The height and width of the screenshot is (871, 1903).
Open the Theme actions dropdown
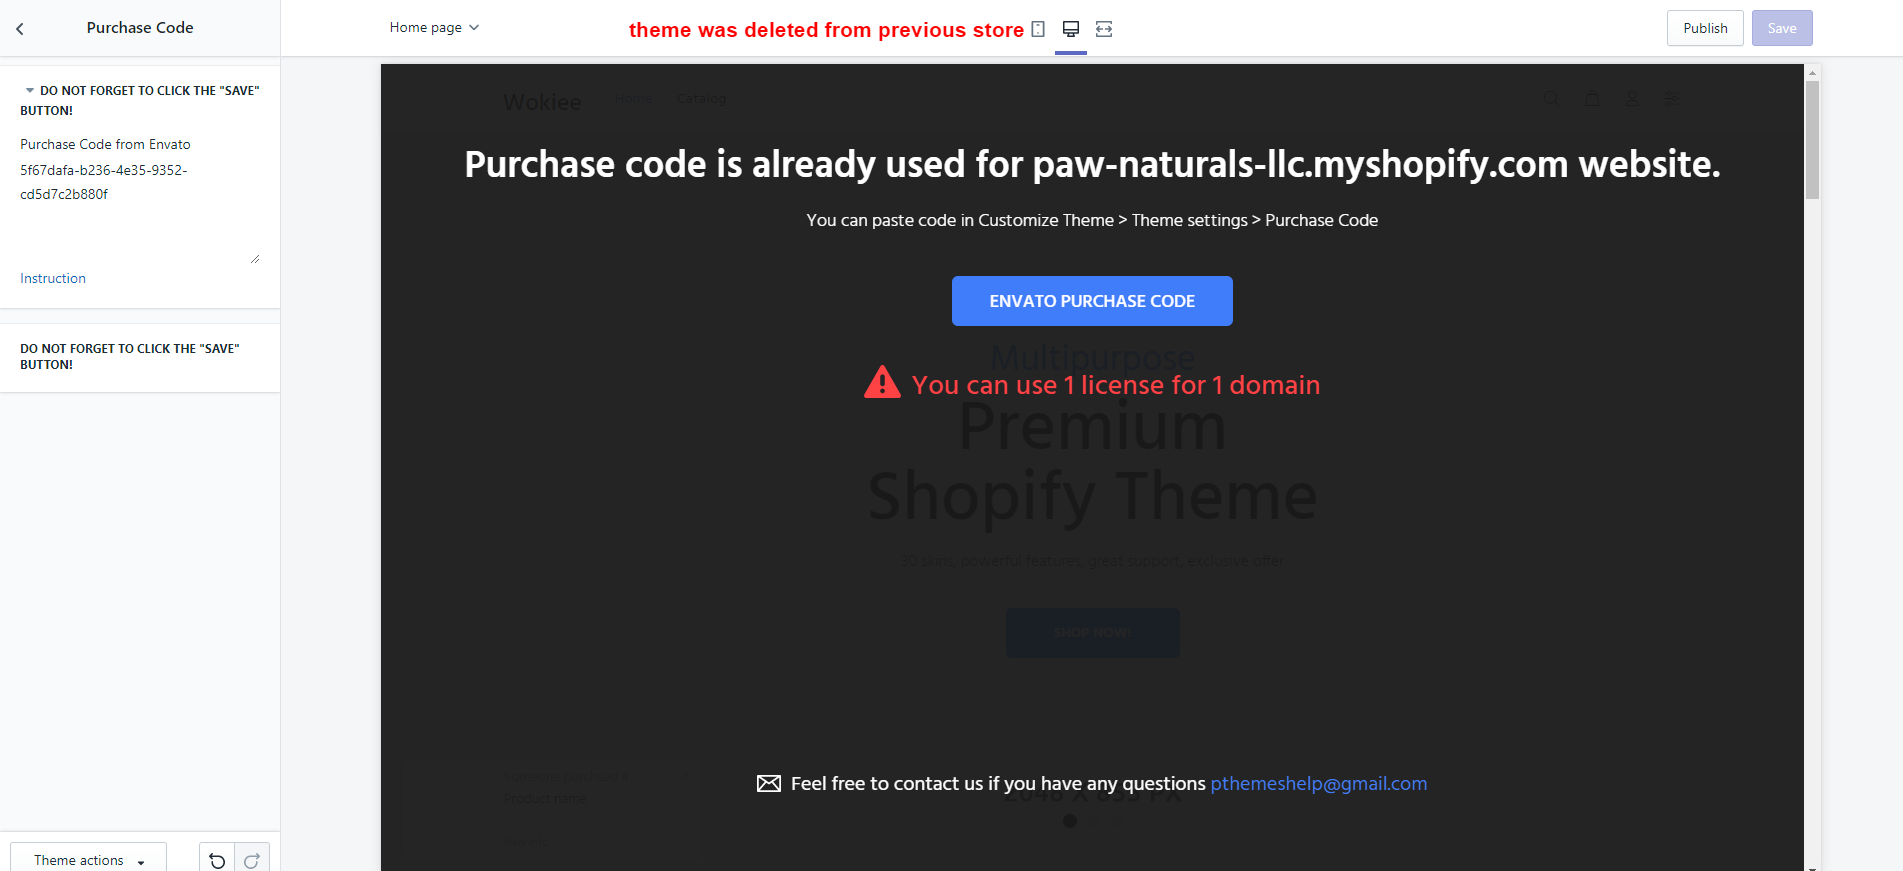coord(88,860)
